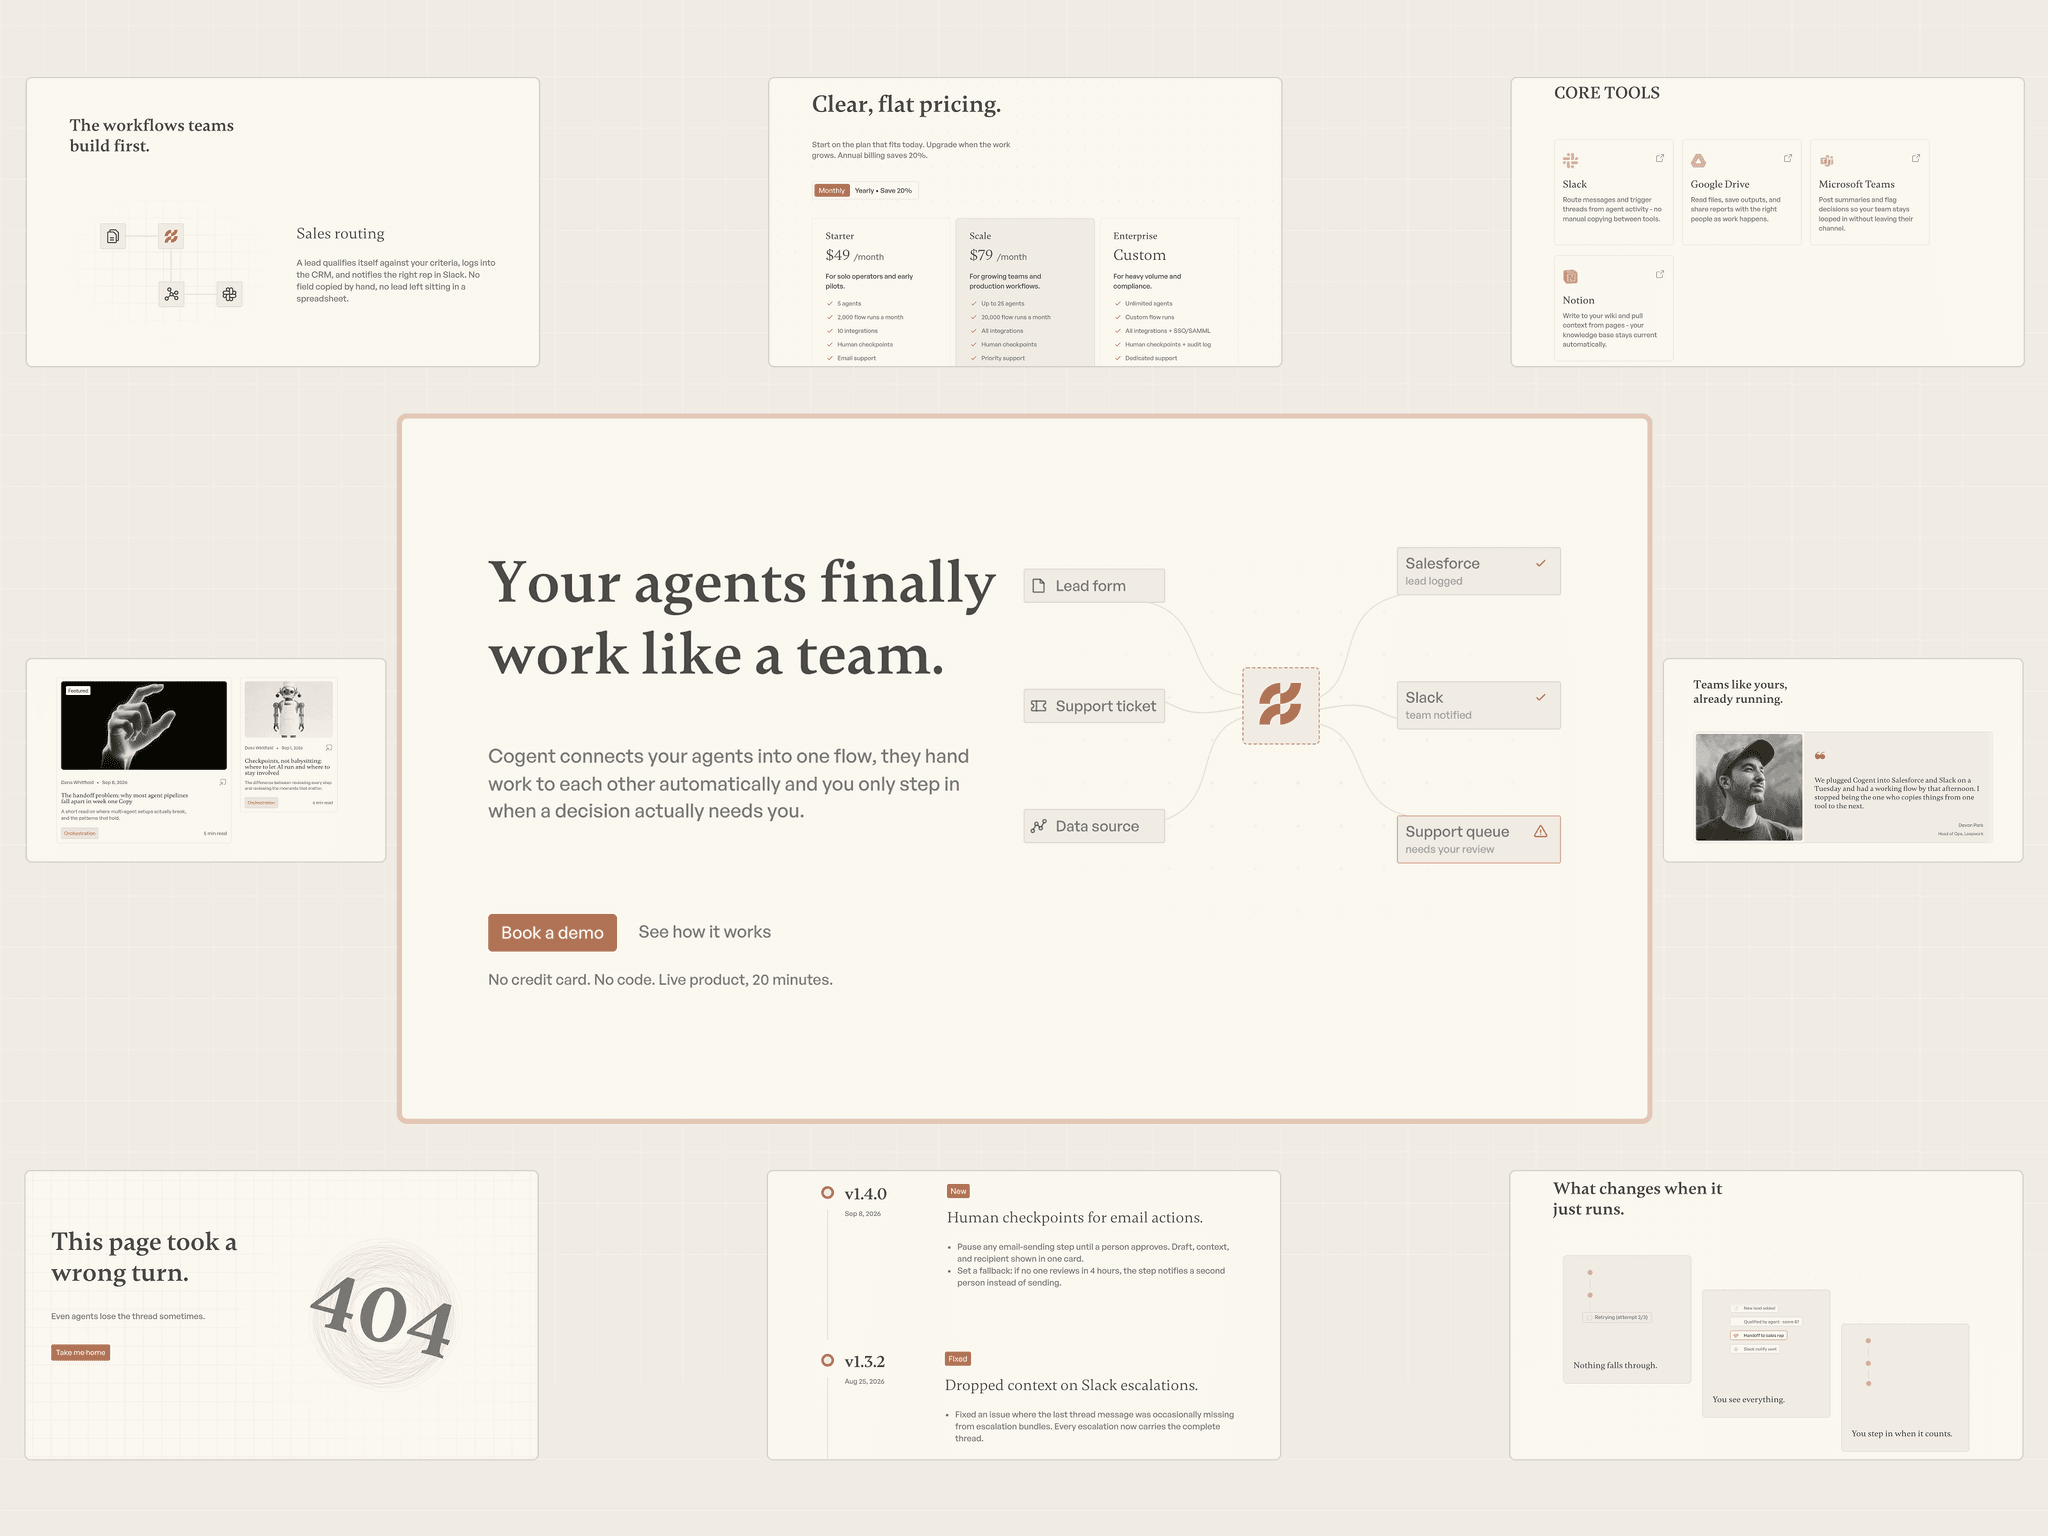Image resolution: width=2048 pixels, height=1536 pixels.
Task: Click the Human checkpoints for email actions title
Action: coord(1075,1218)
